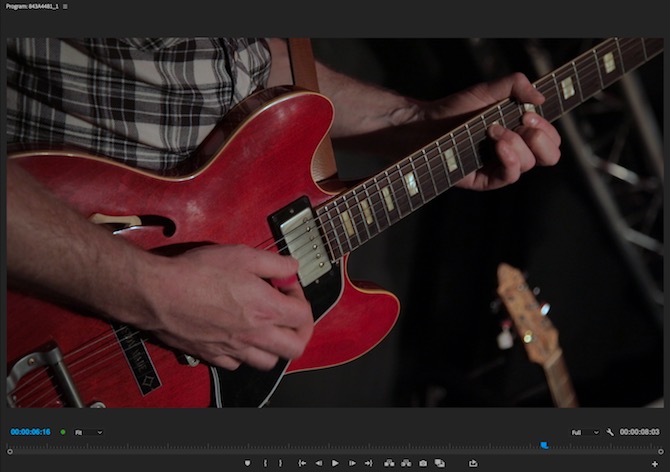The height and width of the screenshot is (472, 670).
Task: Click the Go to Out point icon
Action: point(368,463)
